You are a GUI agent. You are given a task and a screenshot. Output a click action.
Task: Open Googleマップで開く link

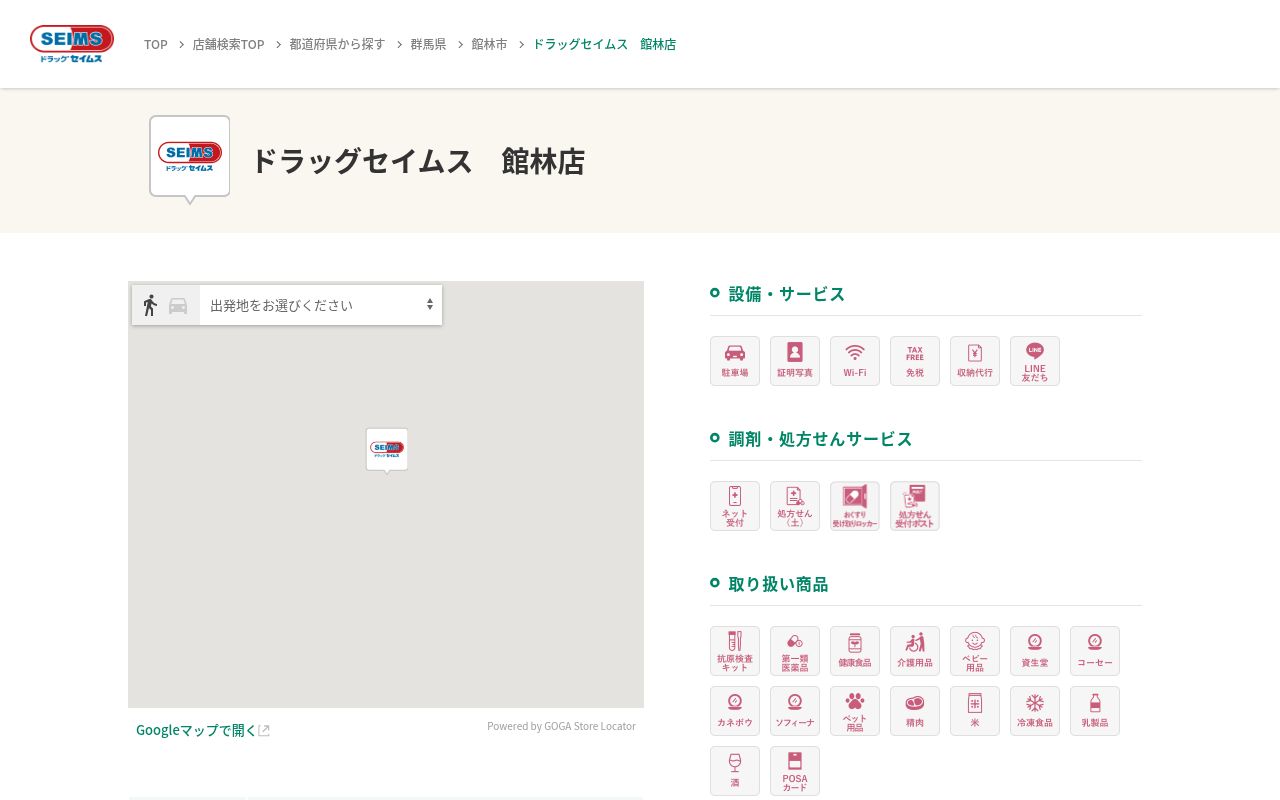coord(203,730)
